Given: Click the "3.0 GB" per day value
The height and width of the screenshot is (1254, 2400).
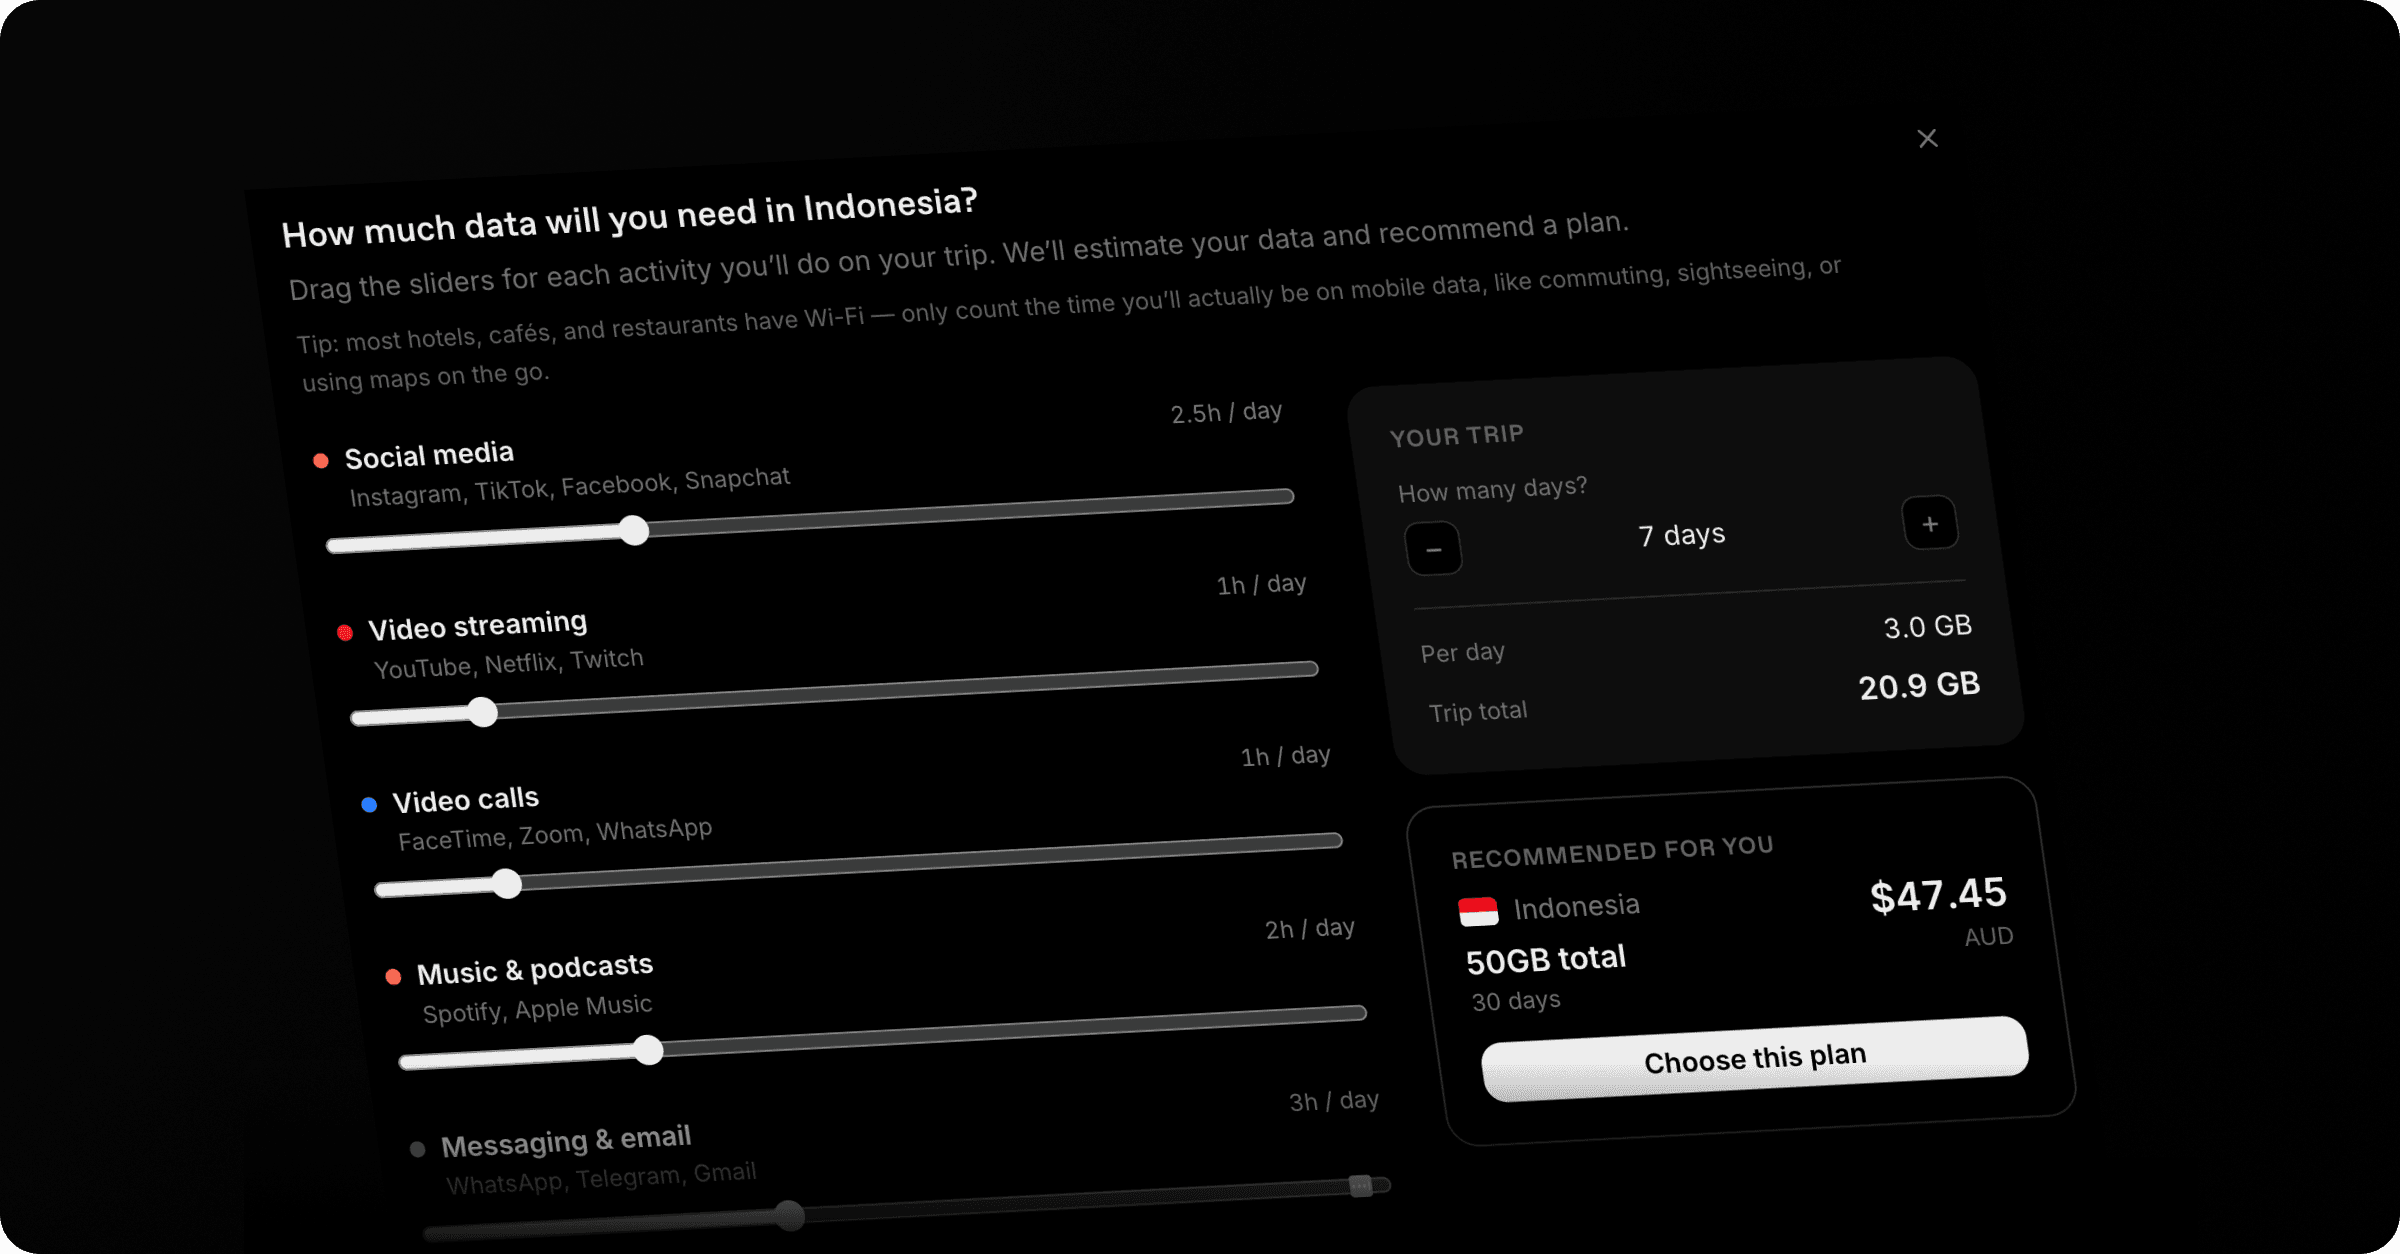Looking at the screenshot, I should (1928, 627).
